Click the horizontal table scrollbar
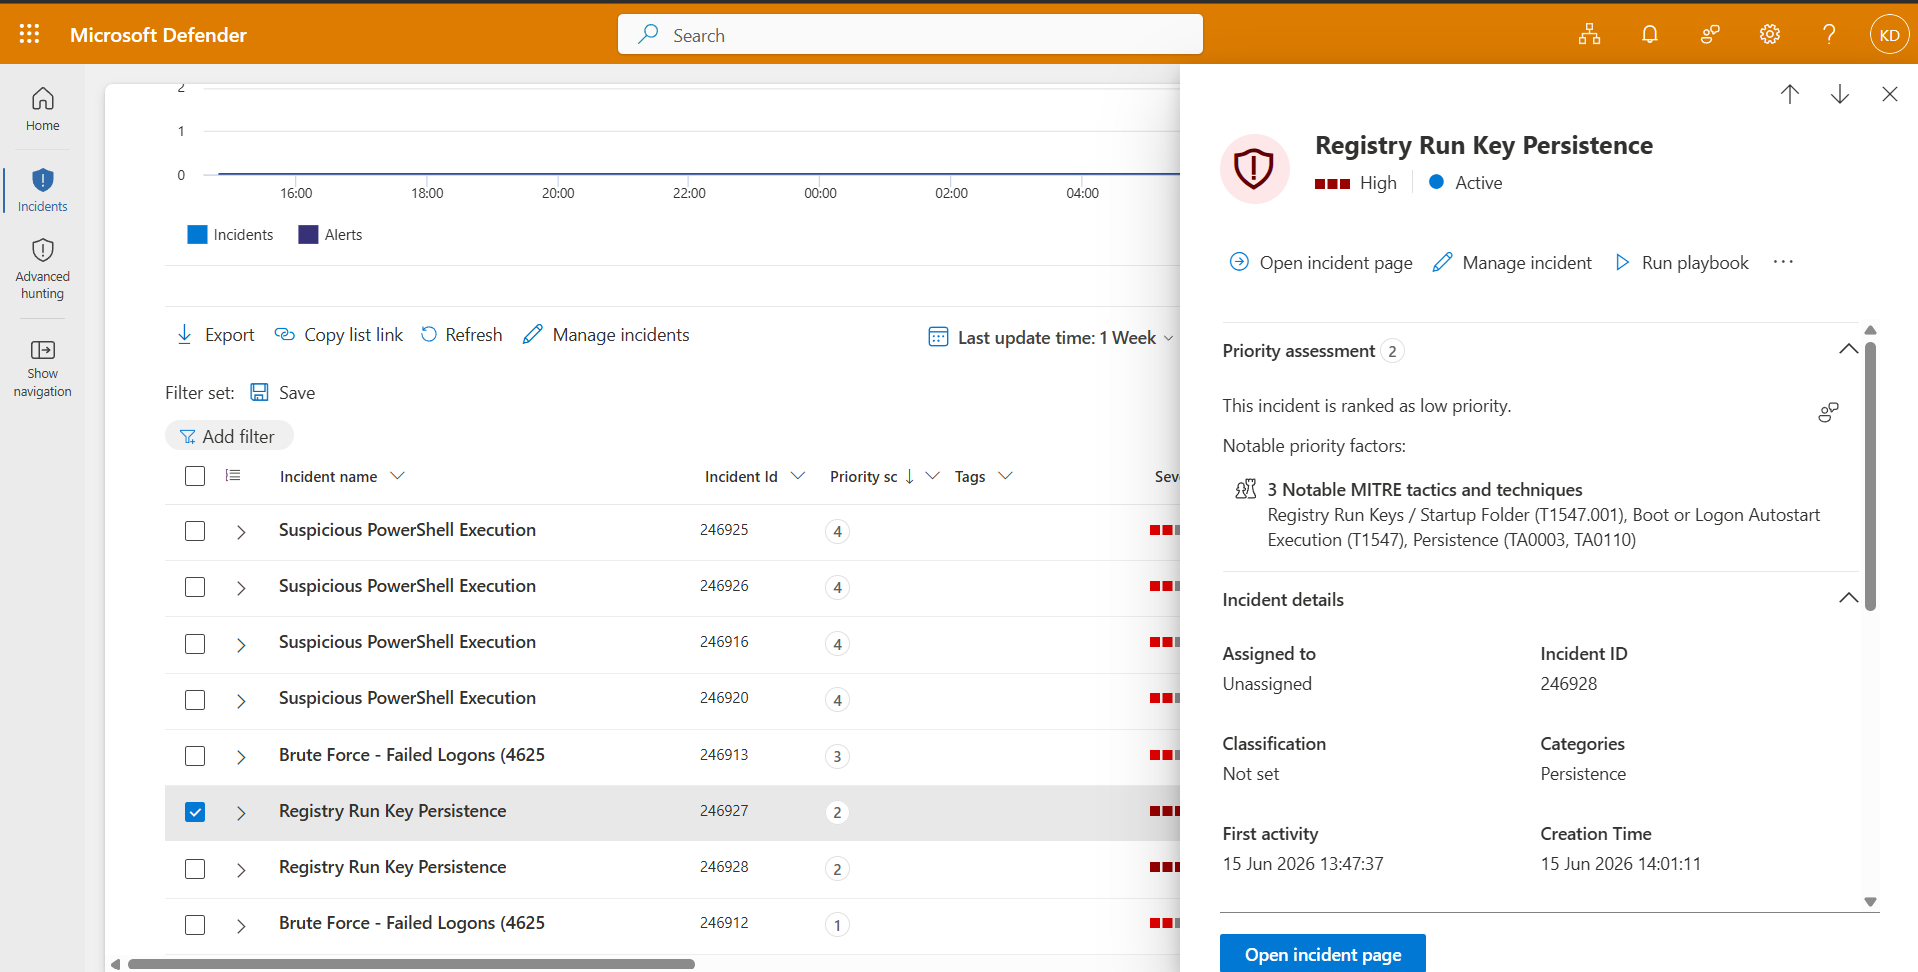1918x972 pixels. [411, 964]
